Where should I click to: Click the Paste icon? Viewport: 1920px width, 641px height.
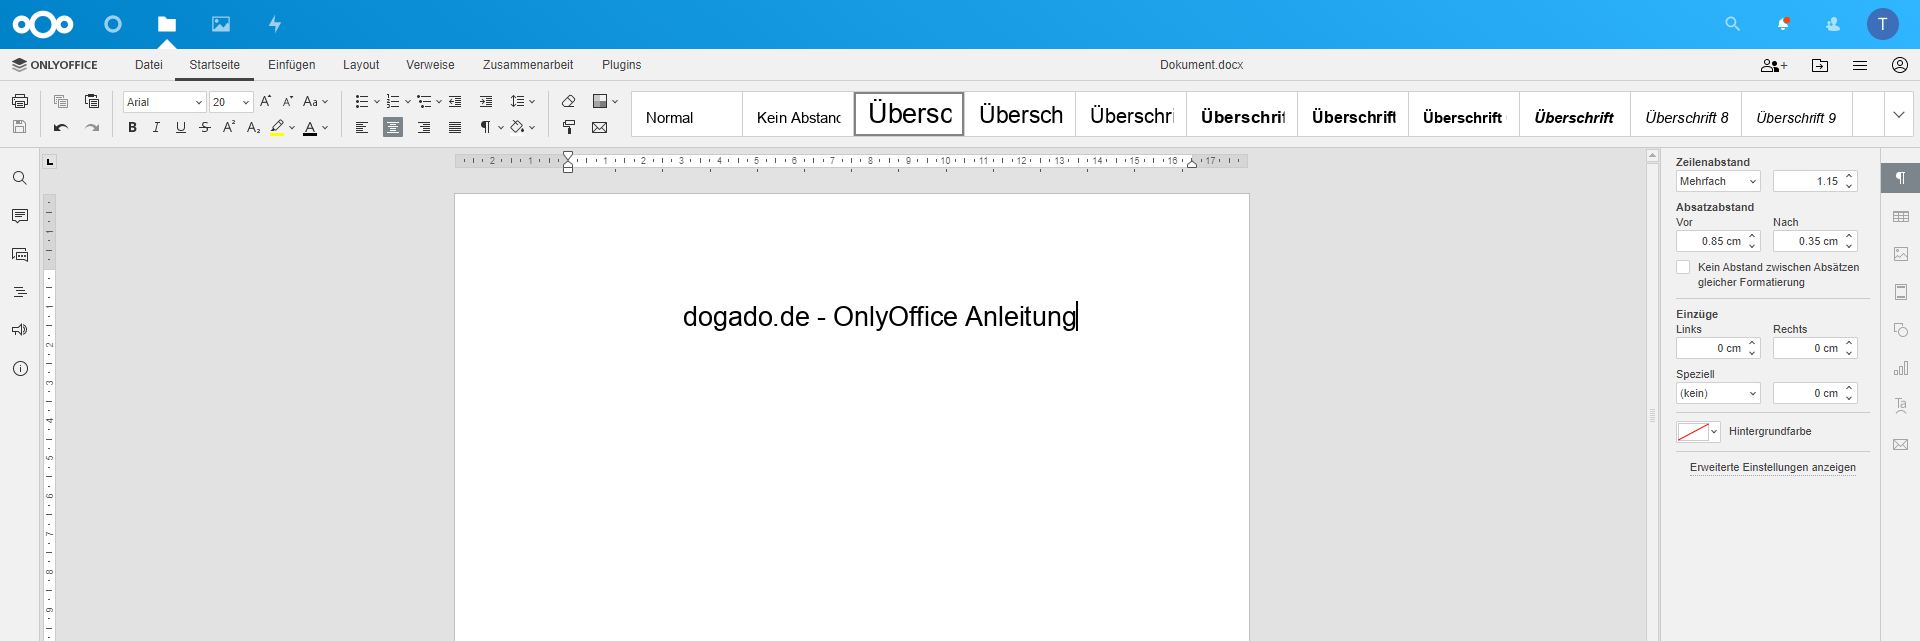[x=92, y=101]
